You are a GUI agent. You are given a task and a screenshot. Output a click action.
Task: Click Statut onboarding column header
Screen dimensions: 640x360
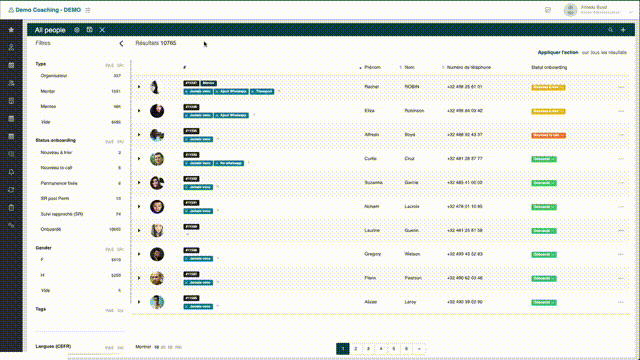point(549,67)
